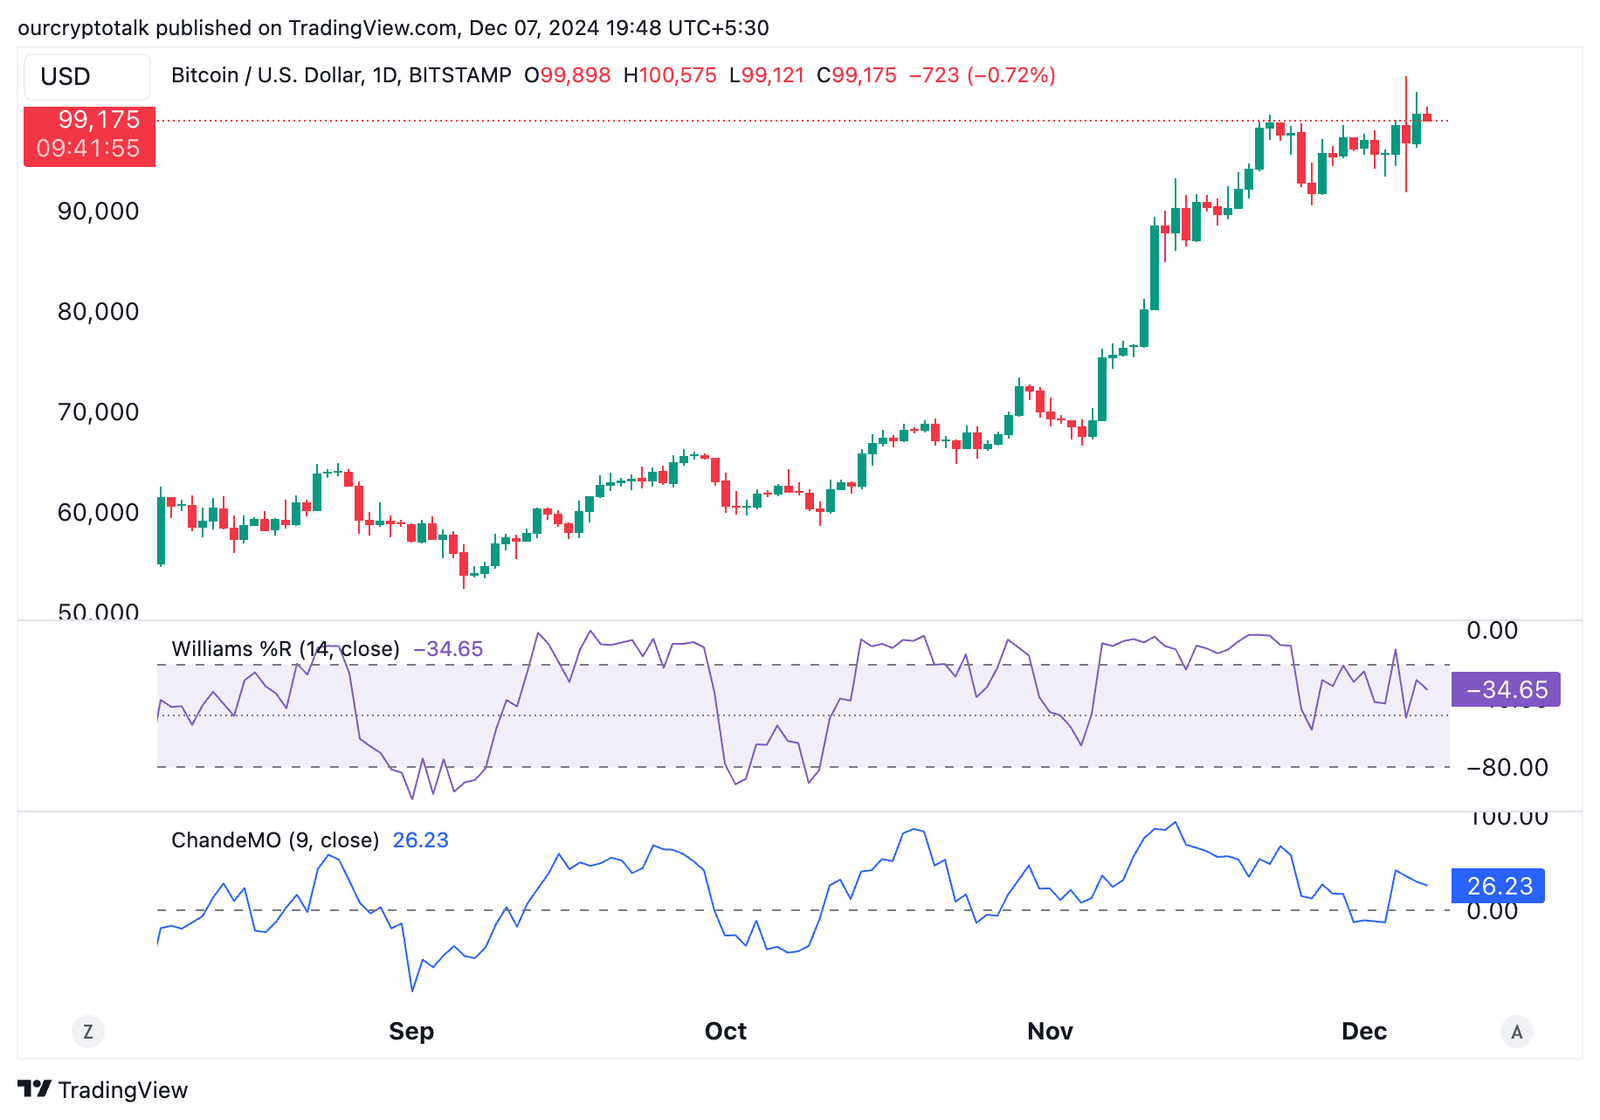Screen dimensions: 1600x1120
Task: Click the open price value O99,898
Action: tap(567, 75)
